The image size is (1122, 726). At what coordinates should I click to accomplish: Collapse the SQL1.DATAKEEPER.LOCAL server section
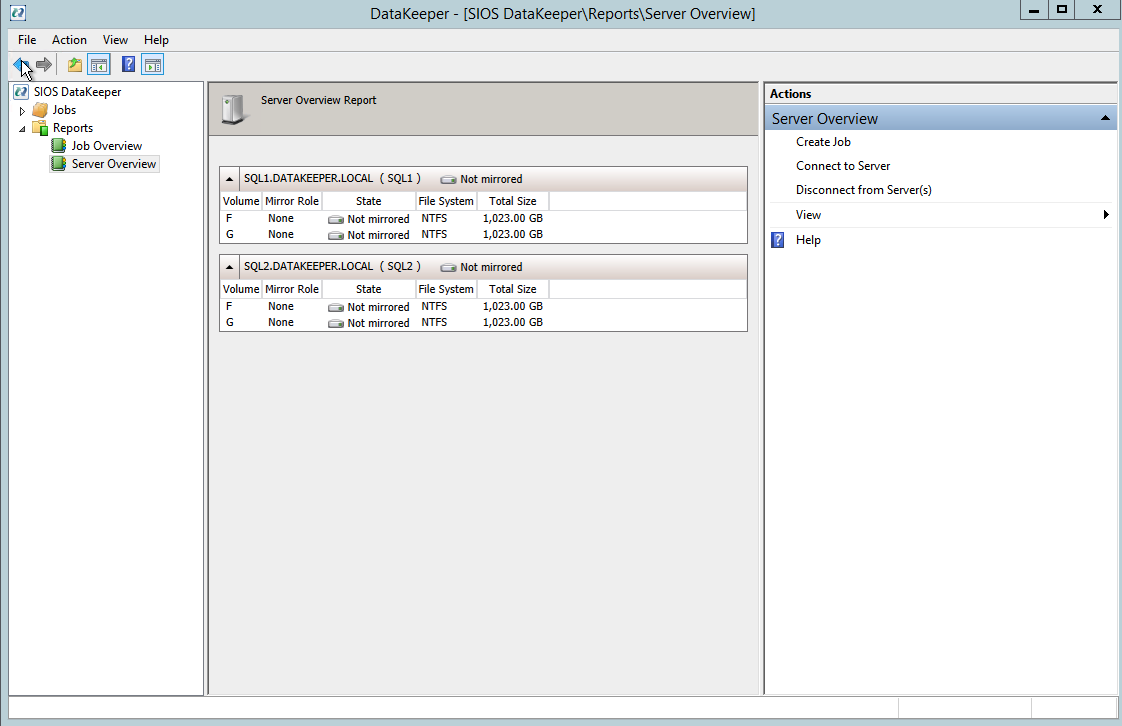pyautogui.click(x=230, y=179)
